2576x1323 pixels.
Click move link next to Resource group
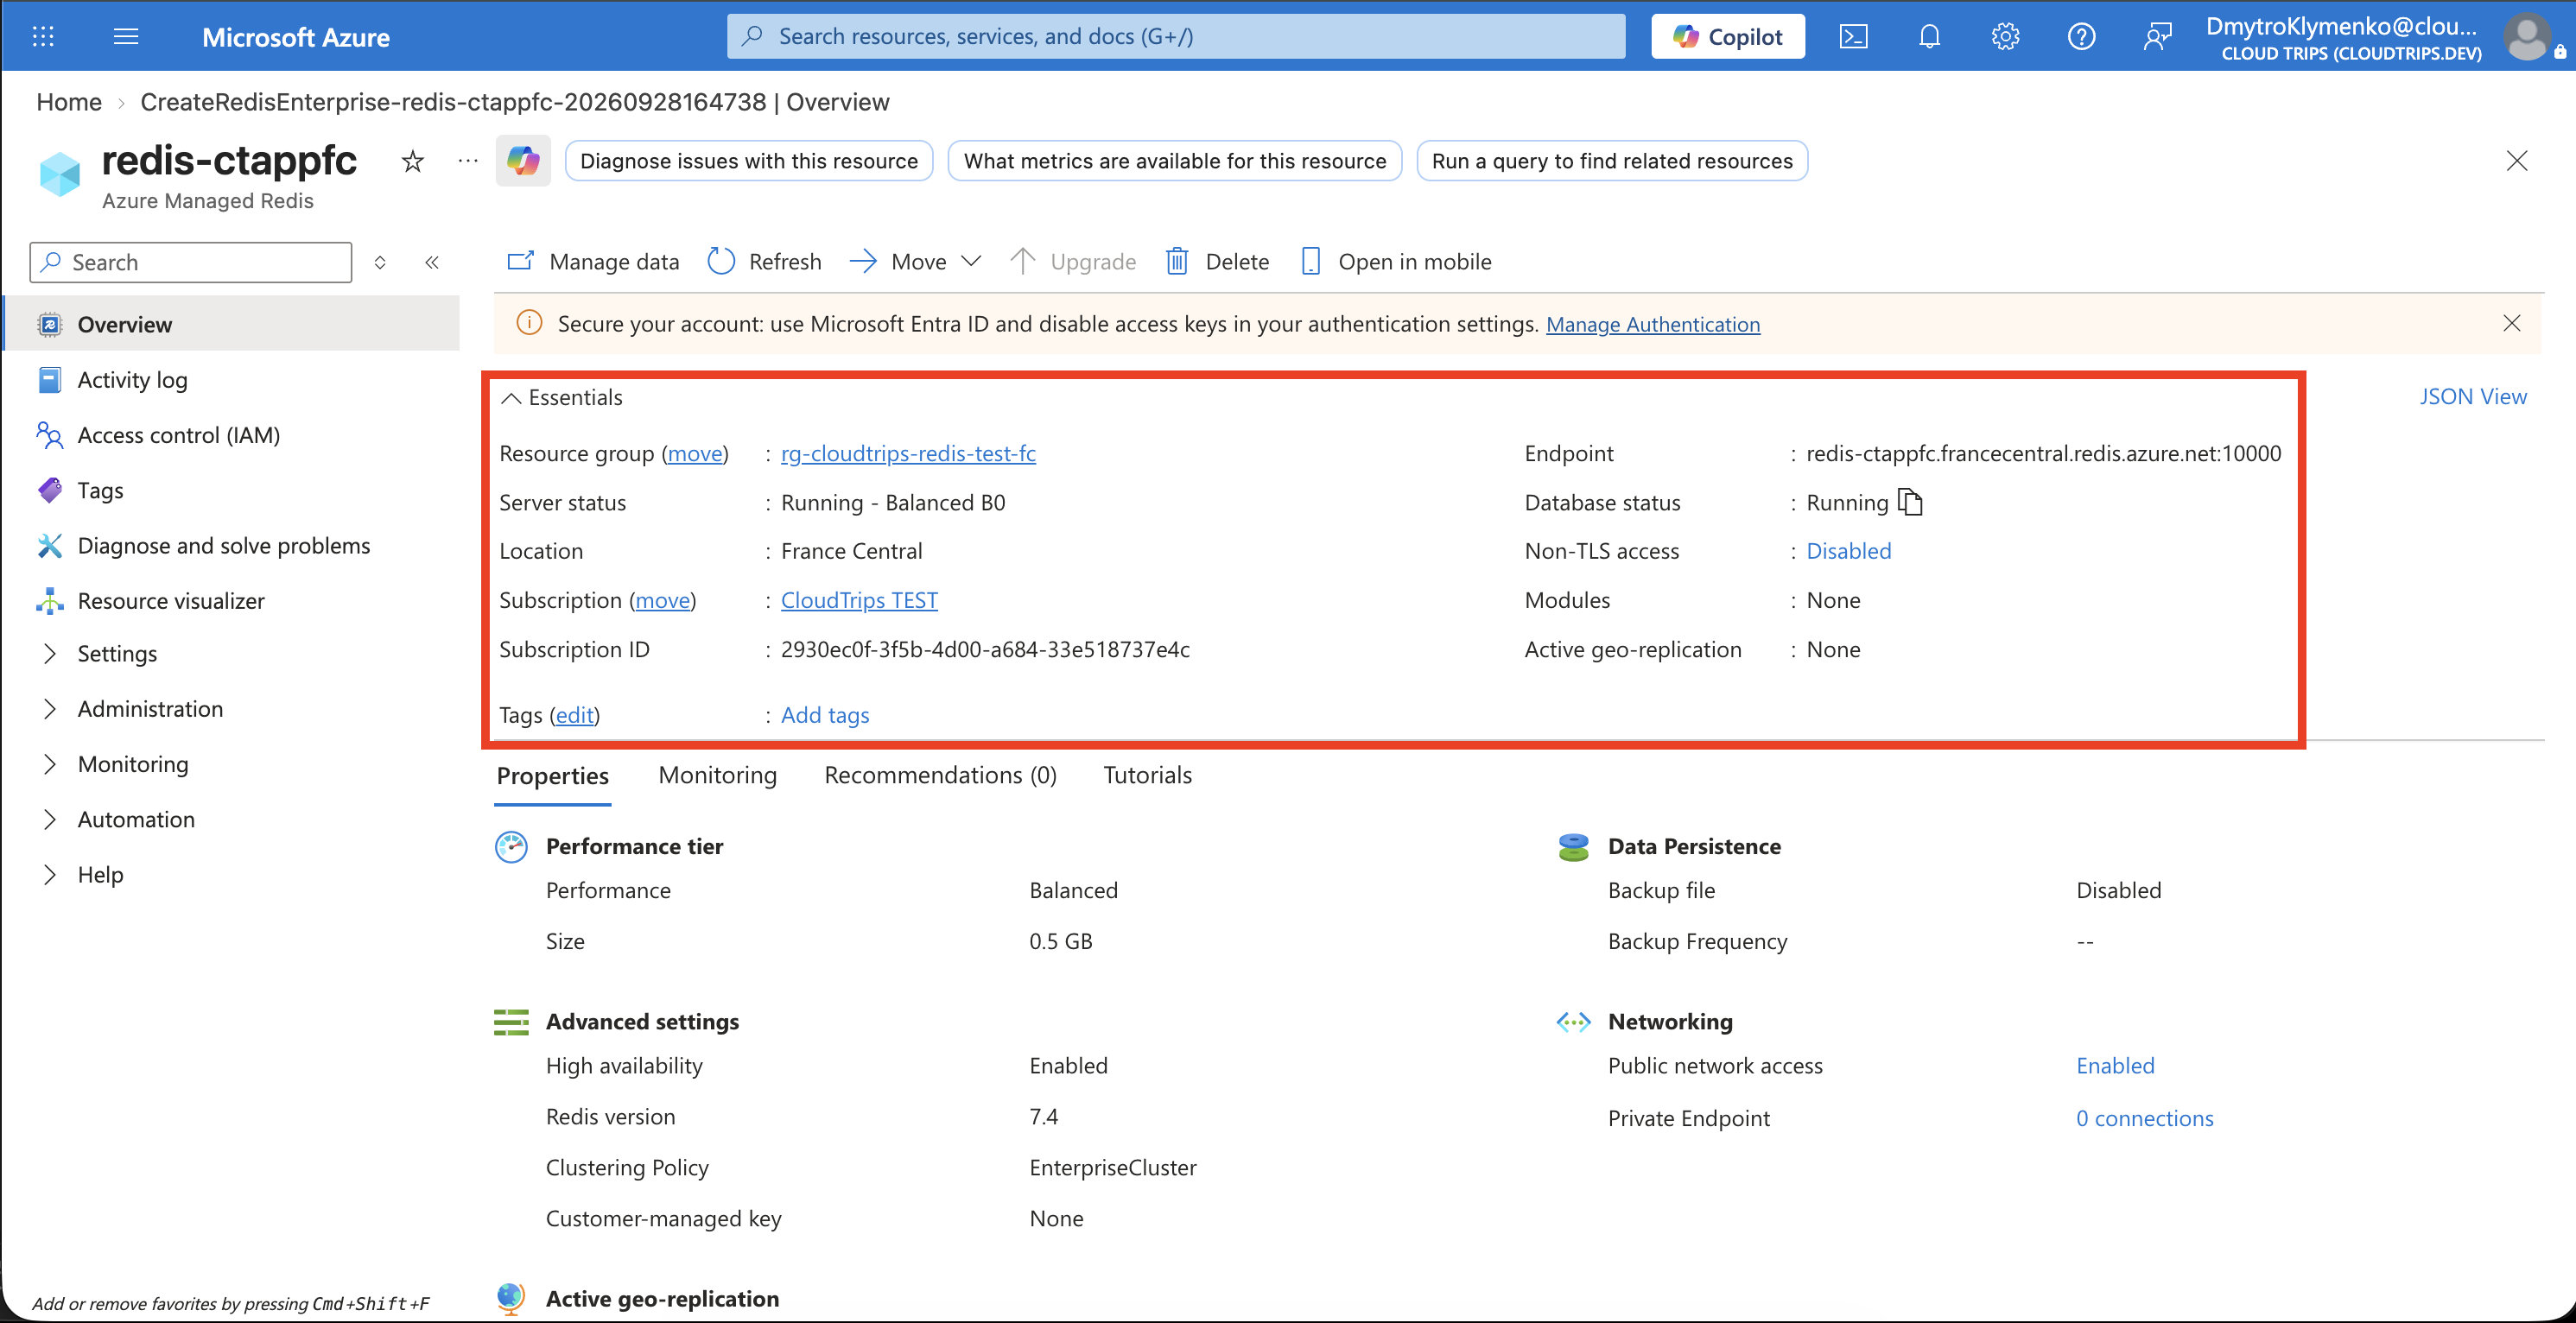[695, 453]
